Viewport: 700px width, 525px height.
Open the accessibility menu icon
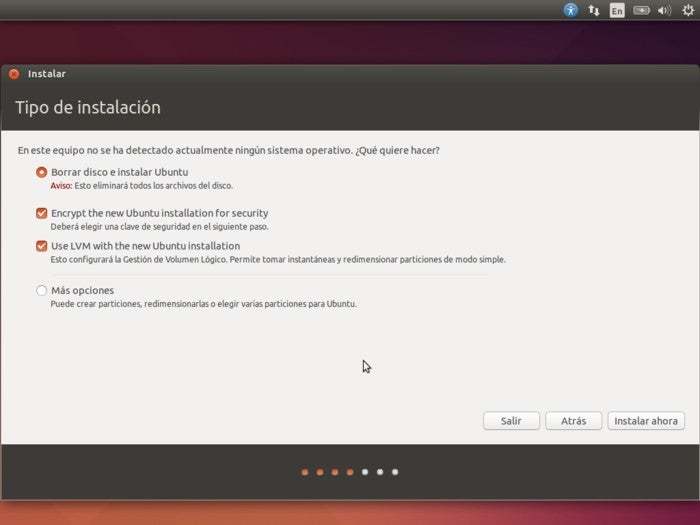pos(571,10)
